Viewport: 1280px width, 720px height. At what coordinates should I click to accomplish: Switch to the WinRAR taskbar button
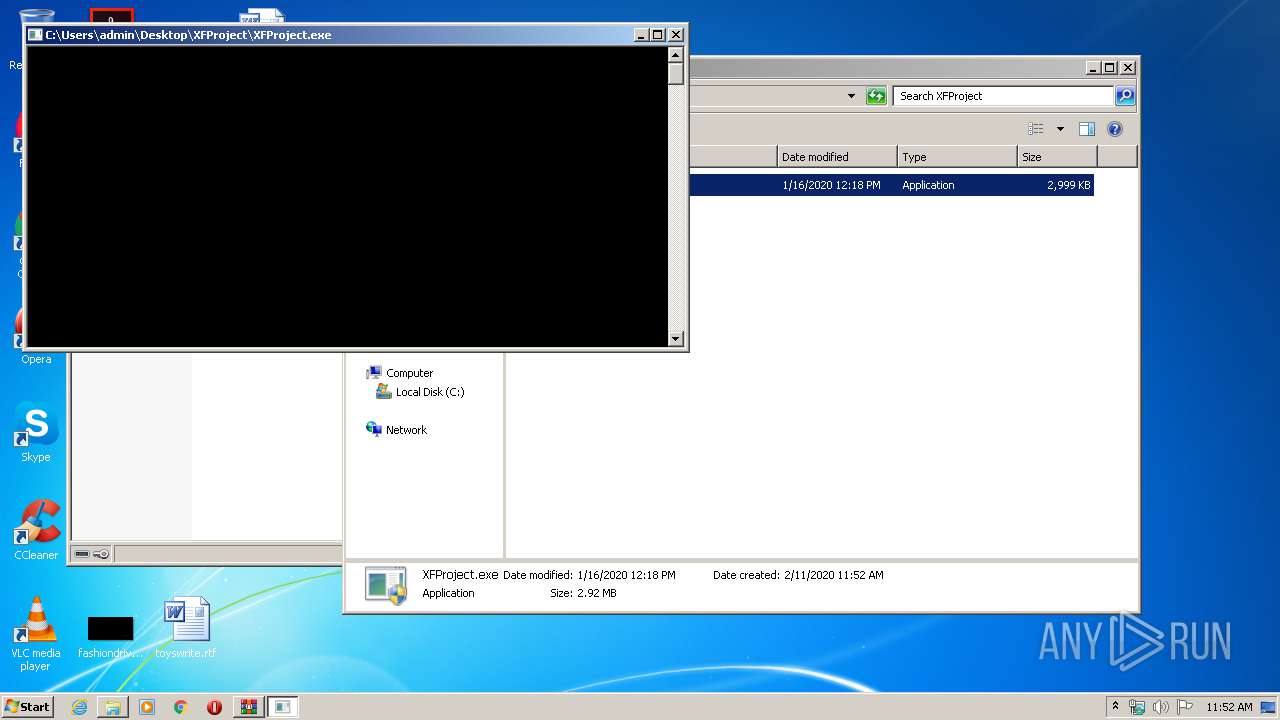coord(249,707)
